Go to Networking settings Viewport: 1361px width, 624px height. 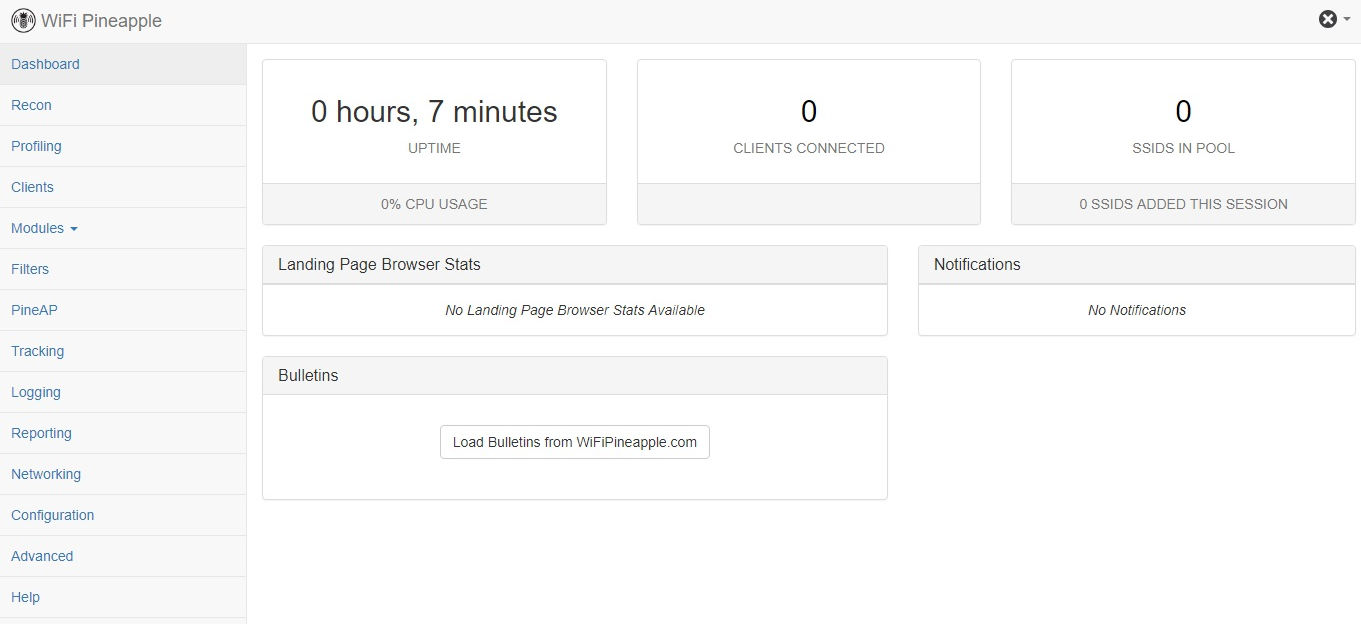pos(123,474)
